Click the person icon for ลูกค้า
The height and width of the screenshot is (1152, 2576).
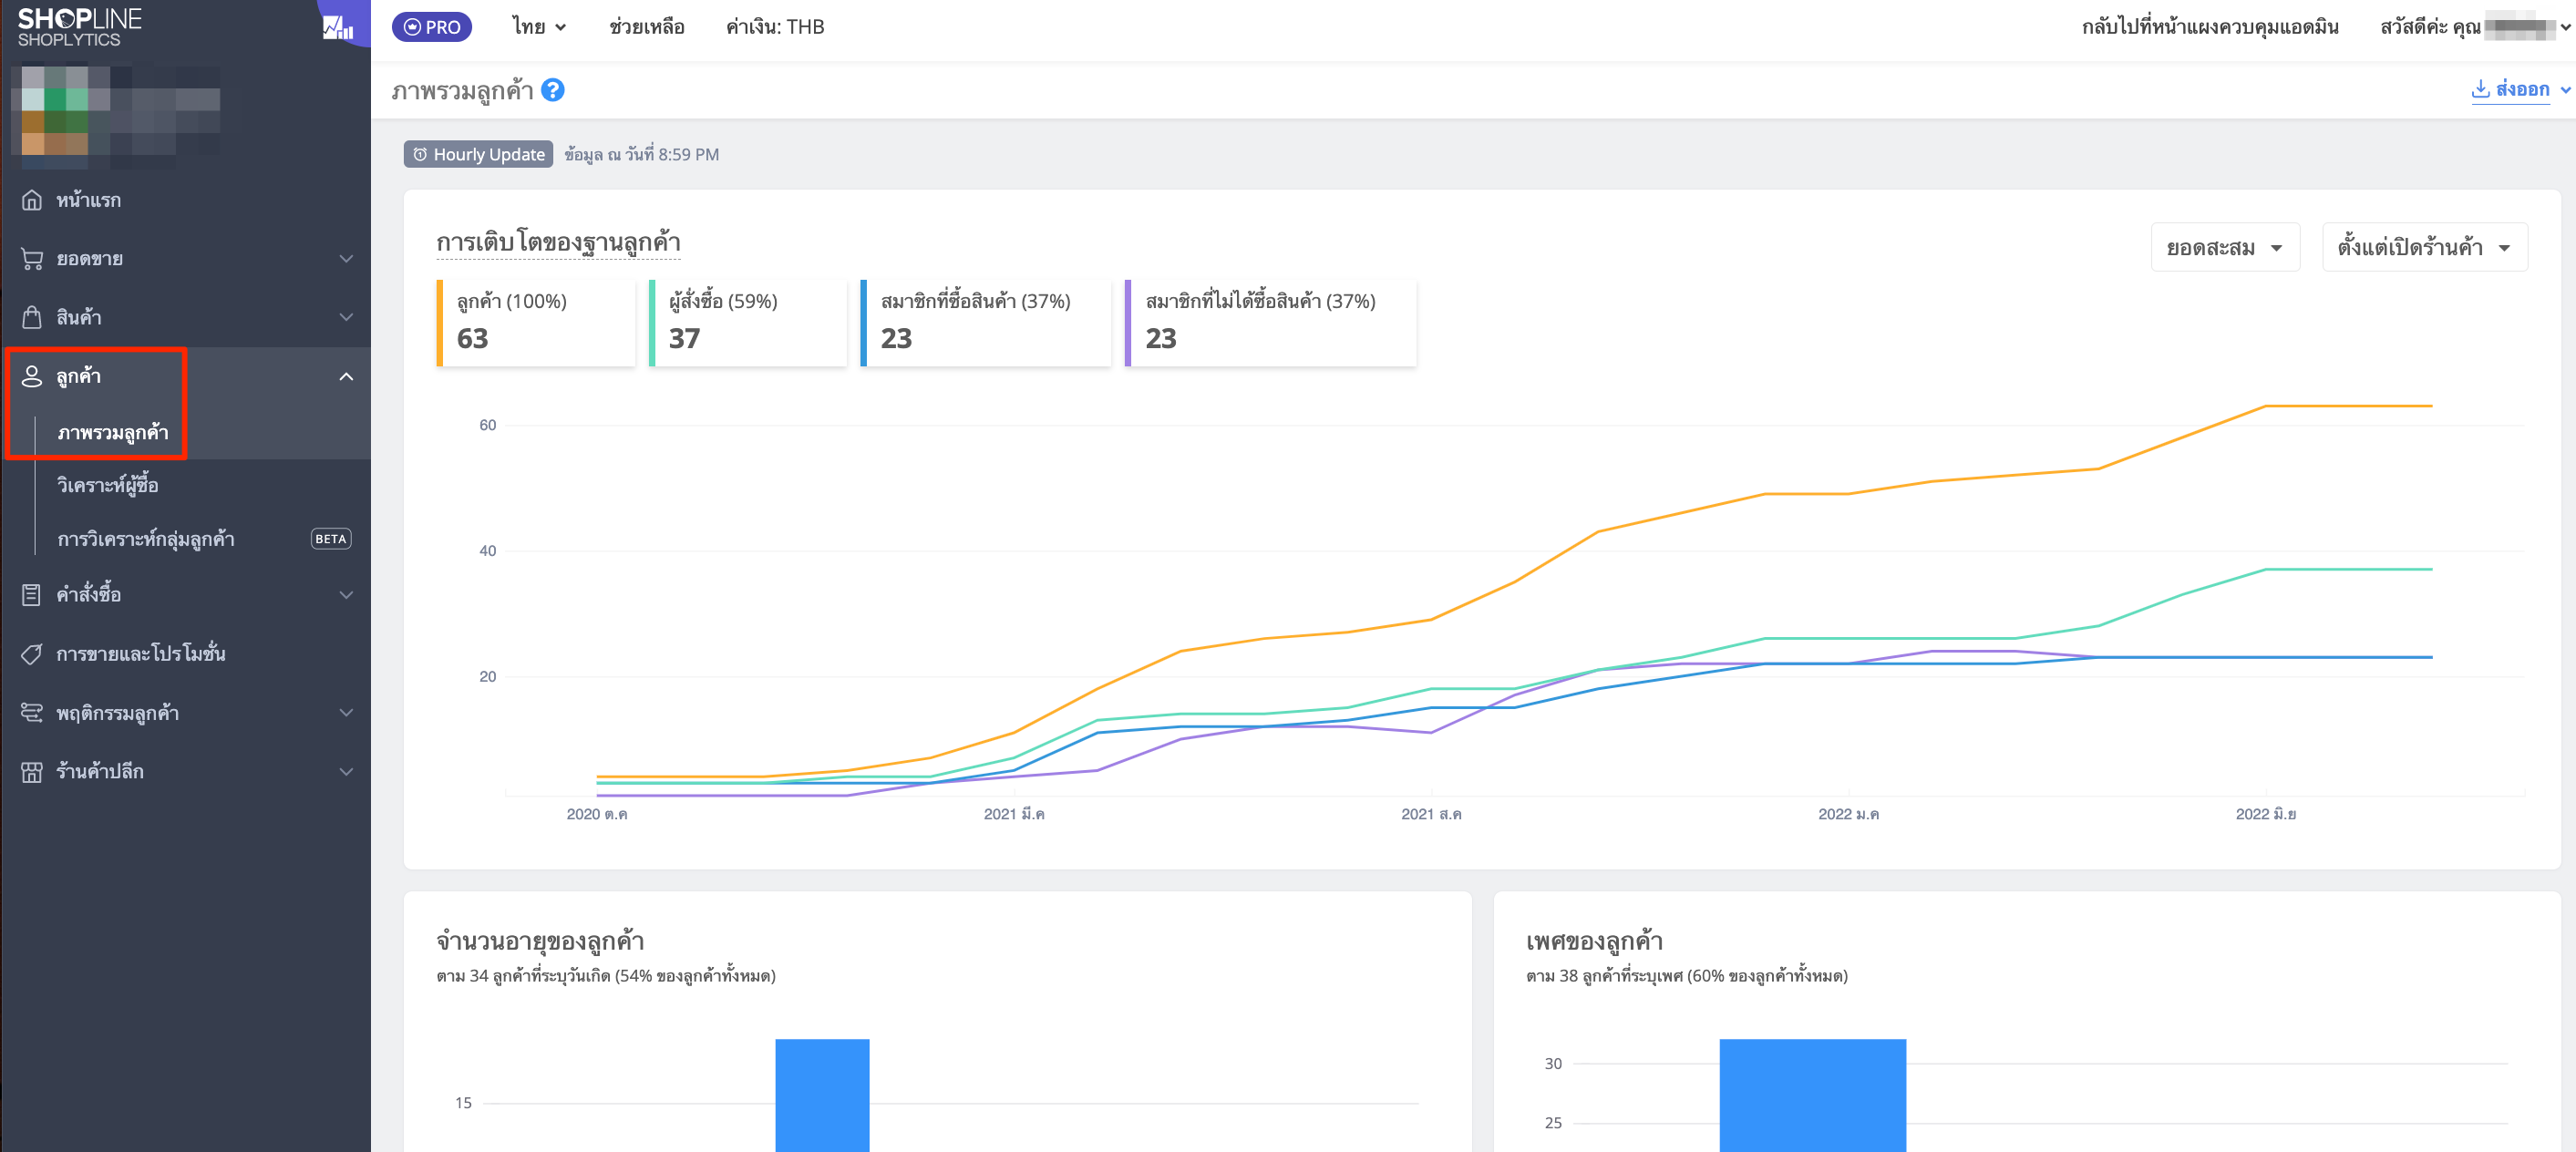tap(32, 376)
